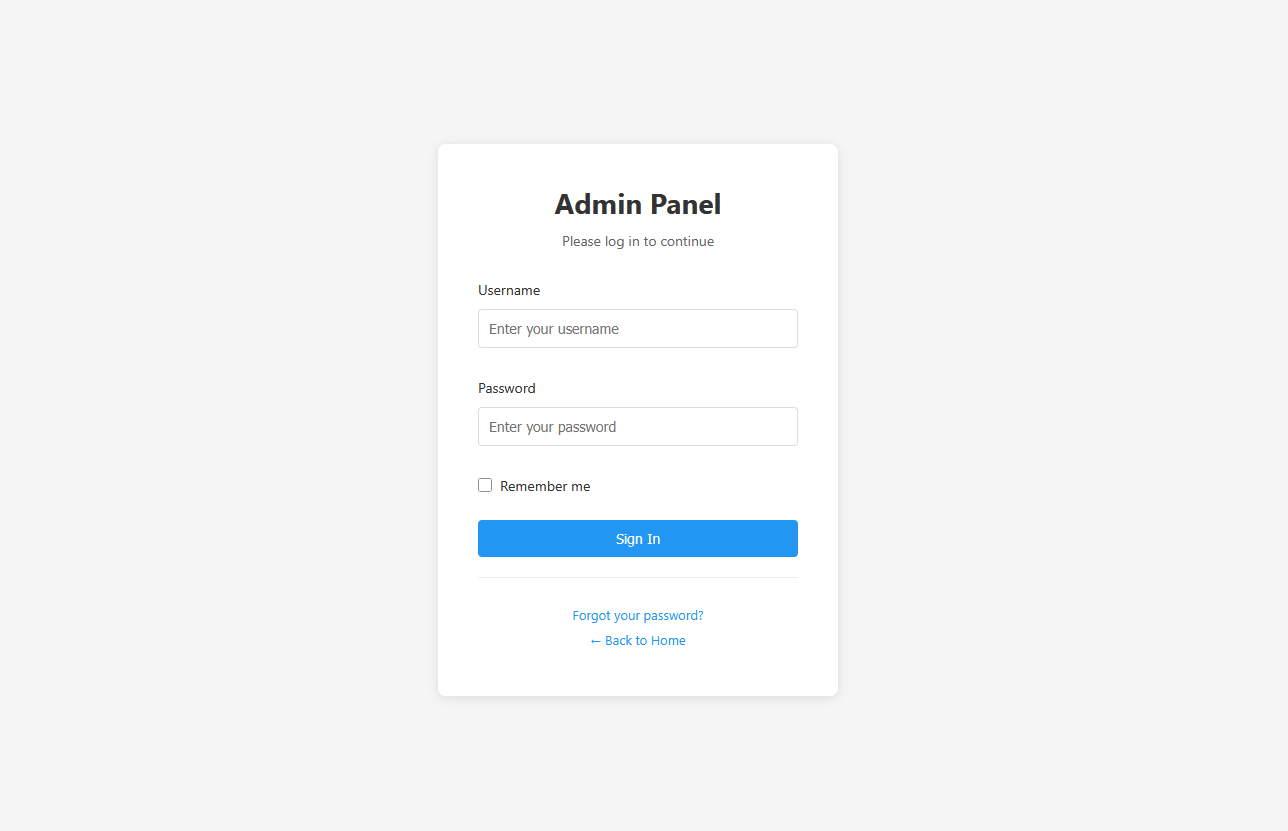Click the Sign In button
Viewport: 1288px width, 831px height.
[x=637, y=538]
